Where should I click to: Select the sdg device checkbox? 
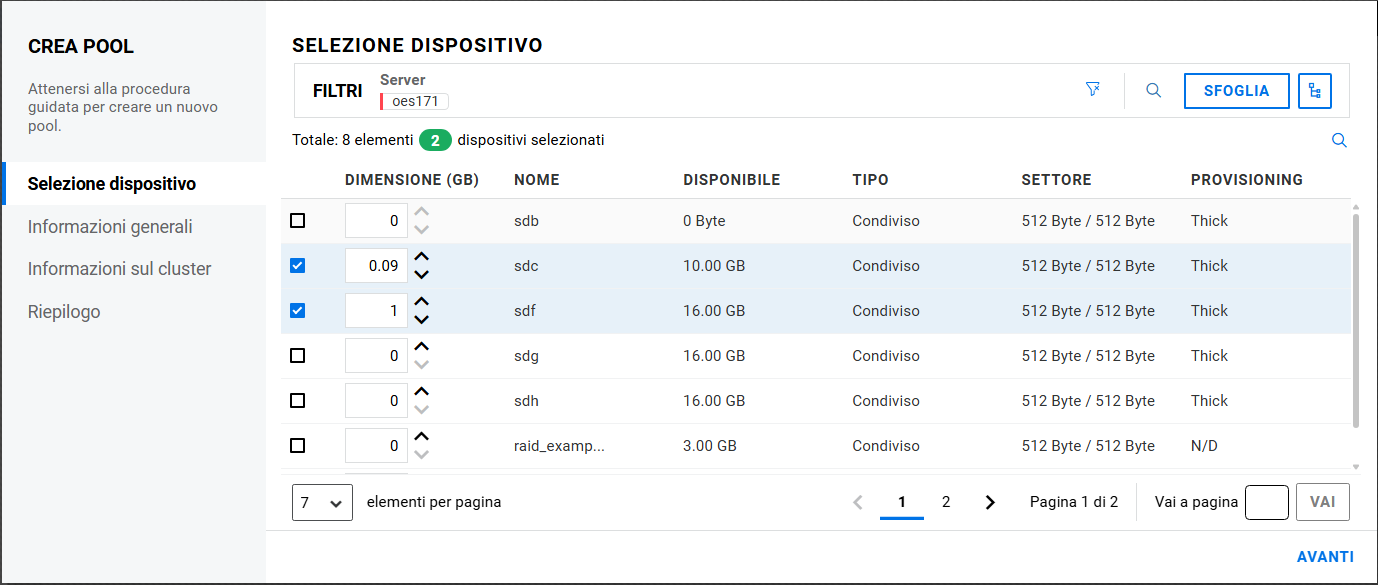(297, 356)
